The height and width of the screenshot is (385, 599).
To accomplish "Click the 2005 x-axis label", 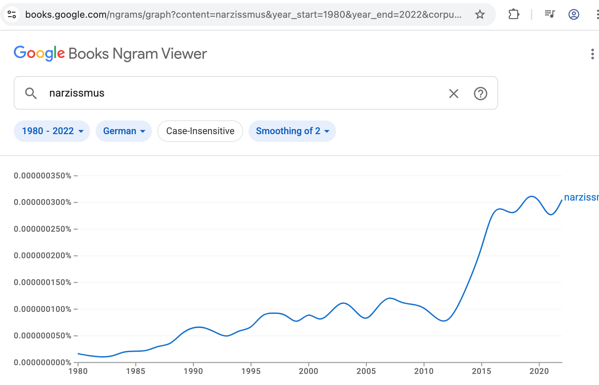I will (x=366, y=371).
